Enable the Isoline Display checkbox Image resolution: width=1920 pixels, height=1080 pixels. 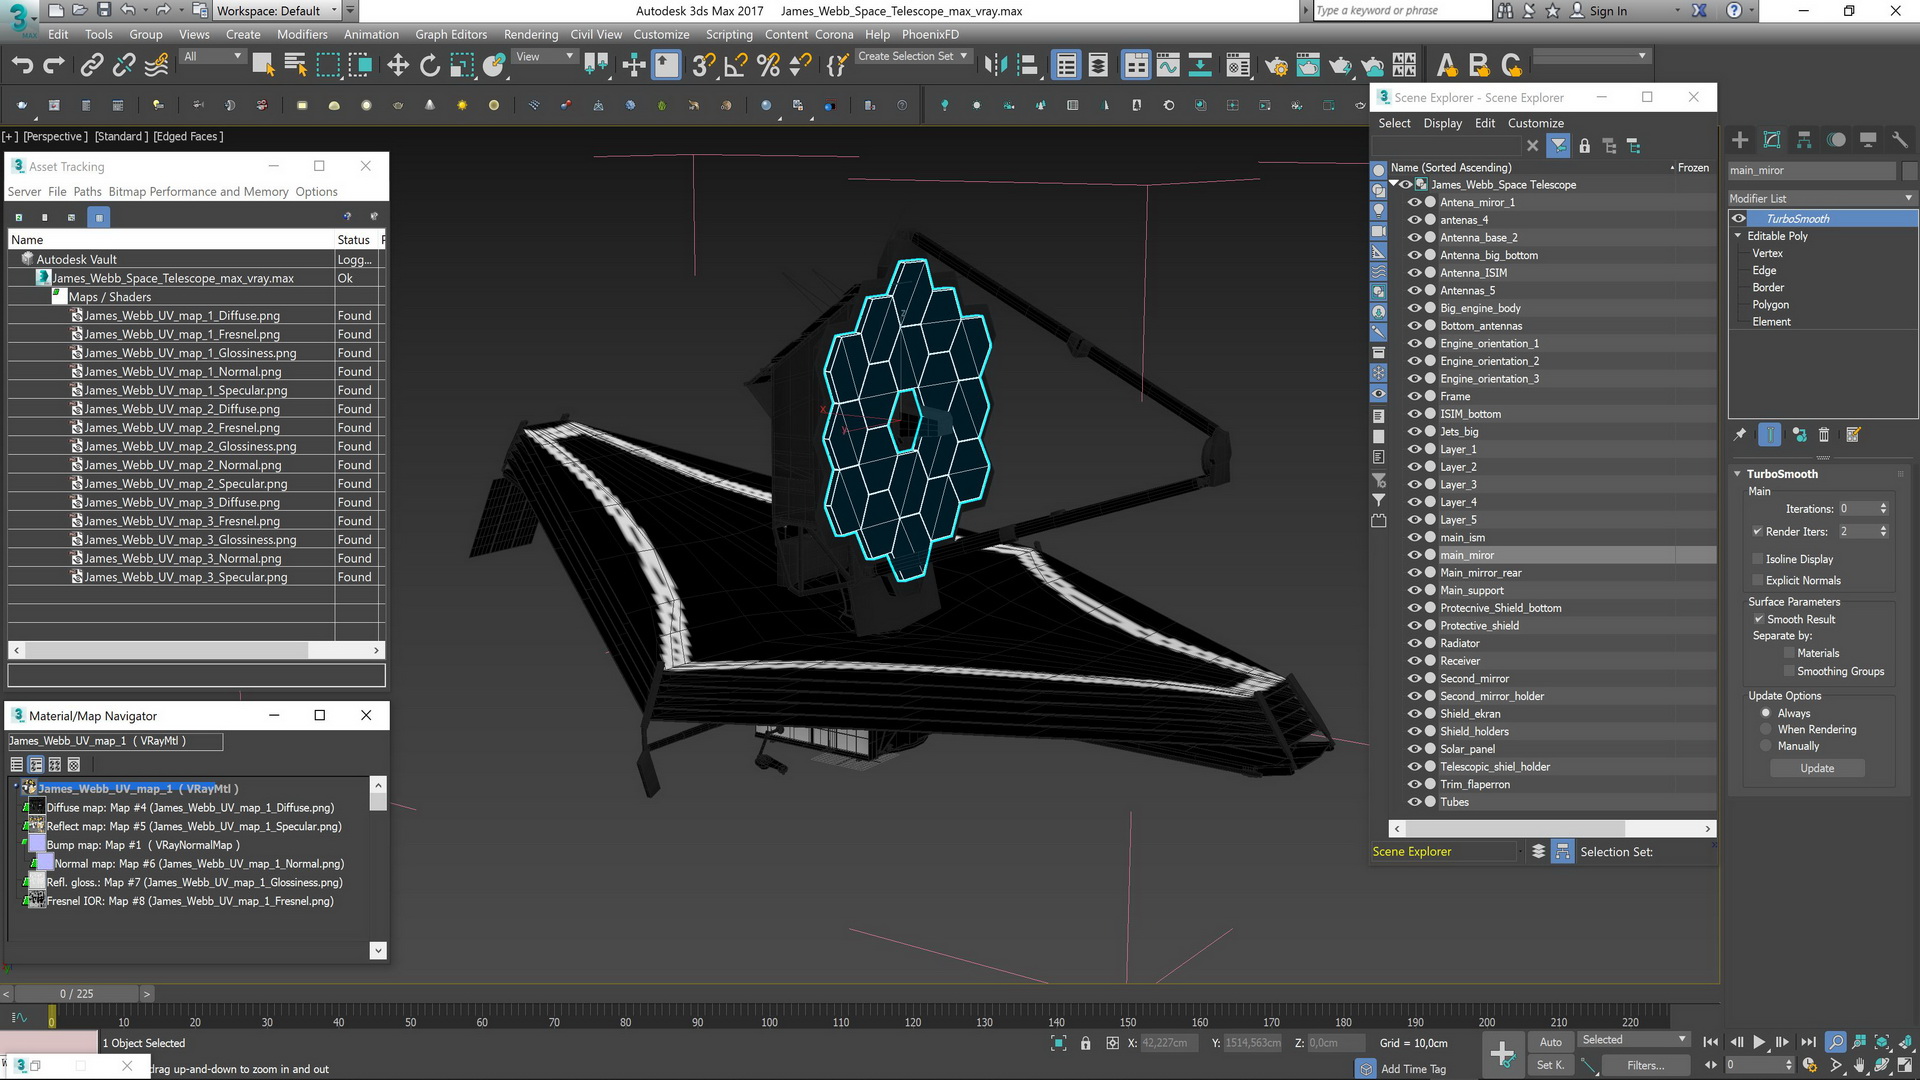tap(1758, 559)
